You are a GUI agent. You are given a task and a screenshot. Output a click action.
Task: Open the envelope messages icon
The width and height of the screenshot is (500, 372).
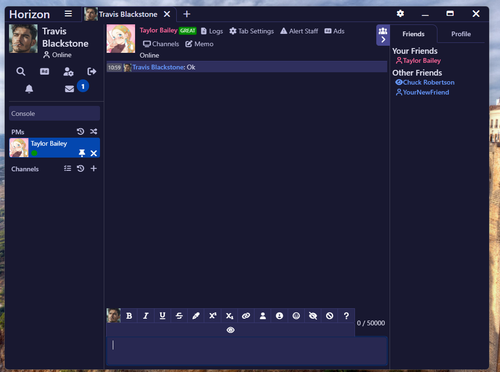69,89
